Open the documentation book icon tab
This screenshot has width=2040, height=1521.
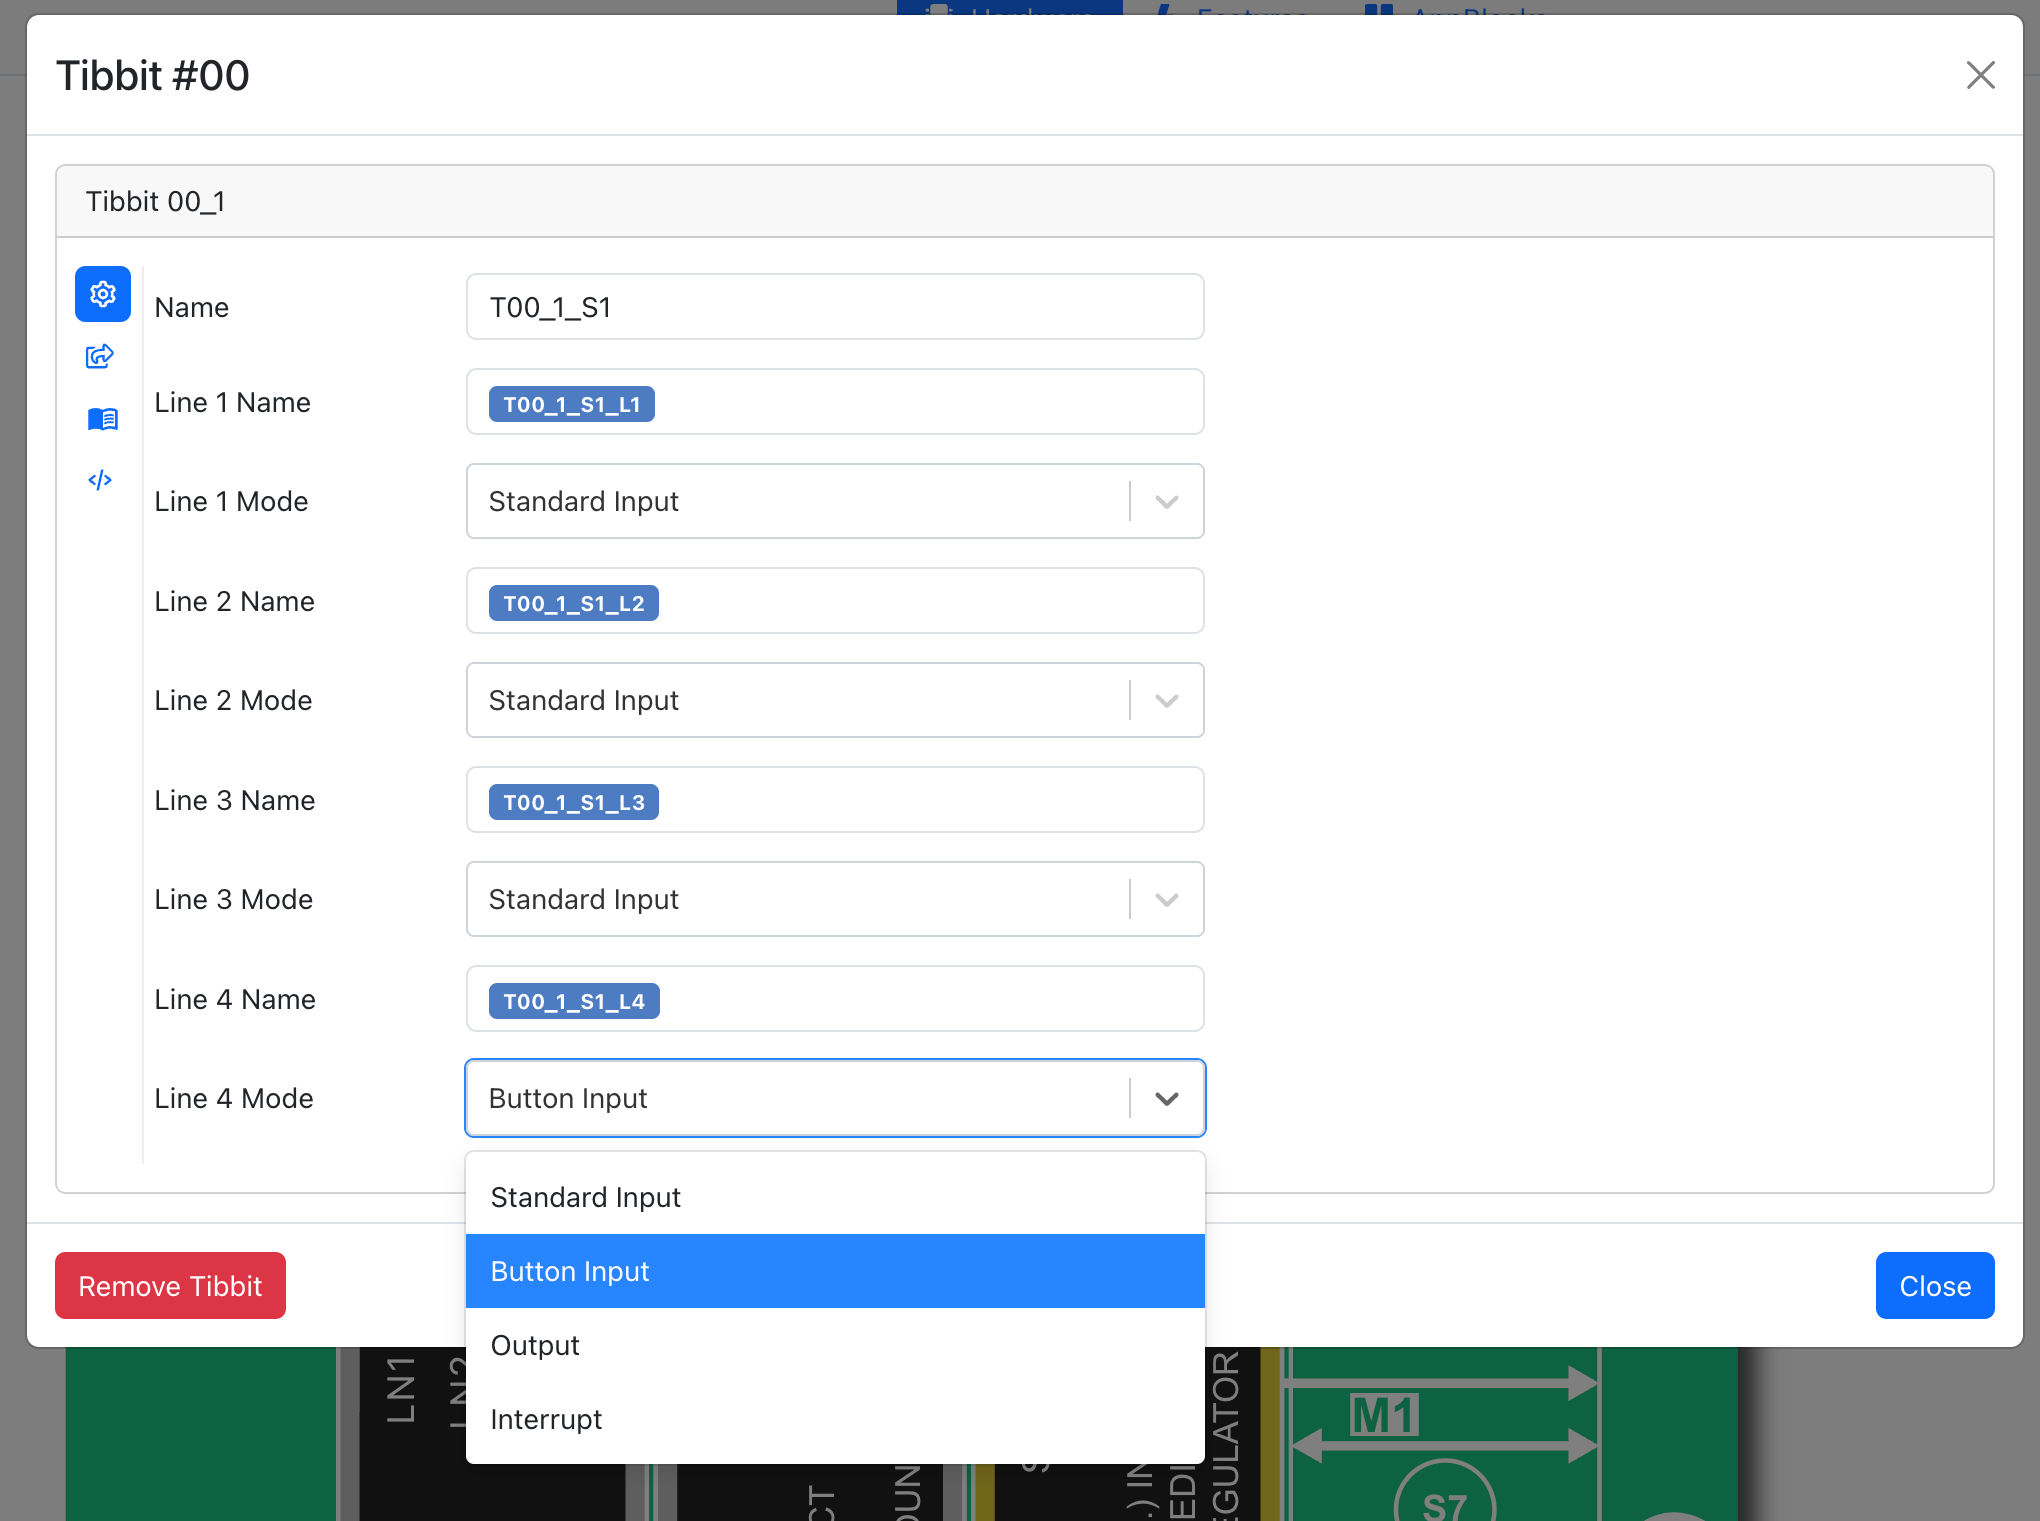[102, 419]
